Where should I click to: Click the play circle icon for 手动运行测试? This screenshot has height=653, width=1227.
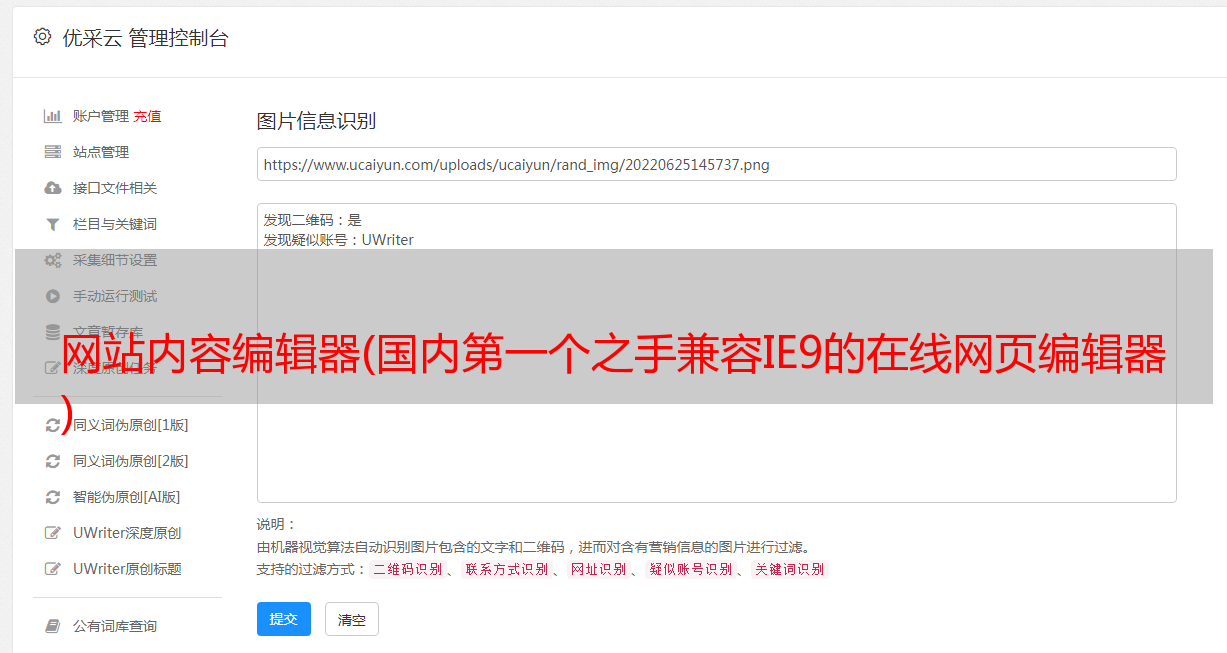click(53, 296)
